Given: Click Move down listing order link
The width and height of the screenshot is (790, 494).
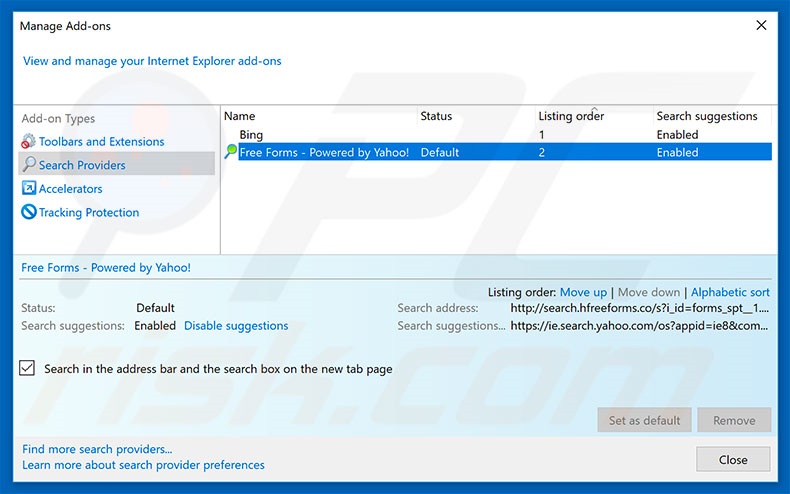Looking at the screenshot, I should (648, 292).
